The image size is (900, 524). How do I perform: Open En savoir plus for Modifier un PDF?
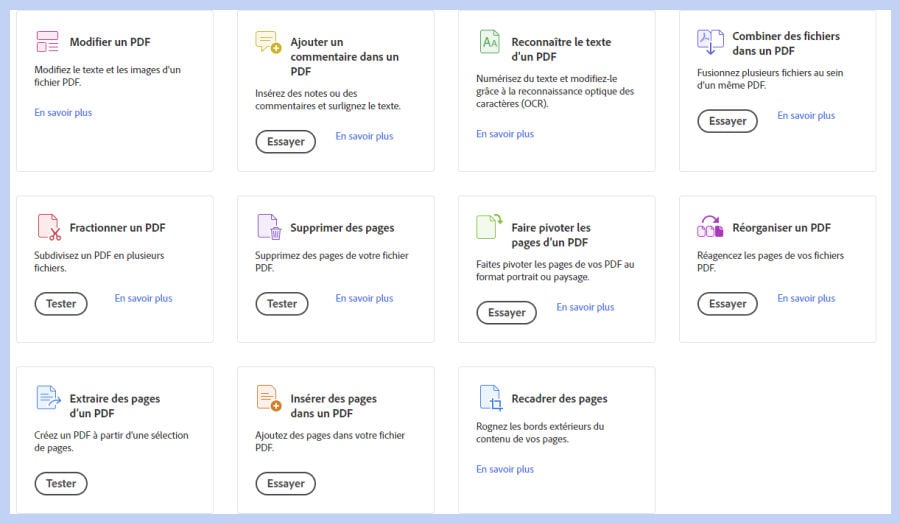pyautogui.click(x=63, y=113)
